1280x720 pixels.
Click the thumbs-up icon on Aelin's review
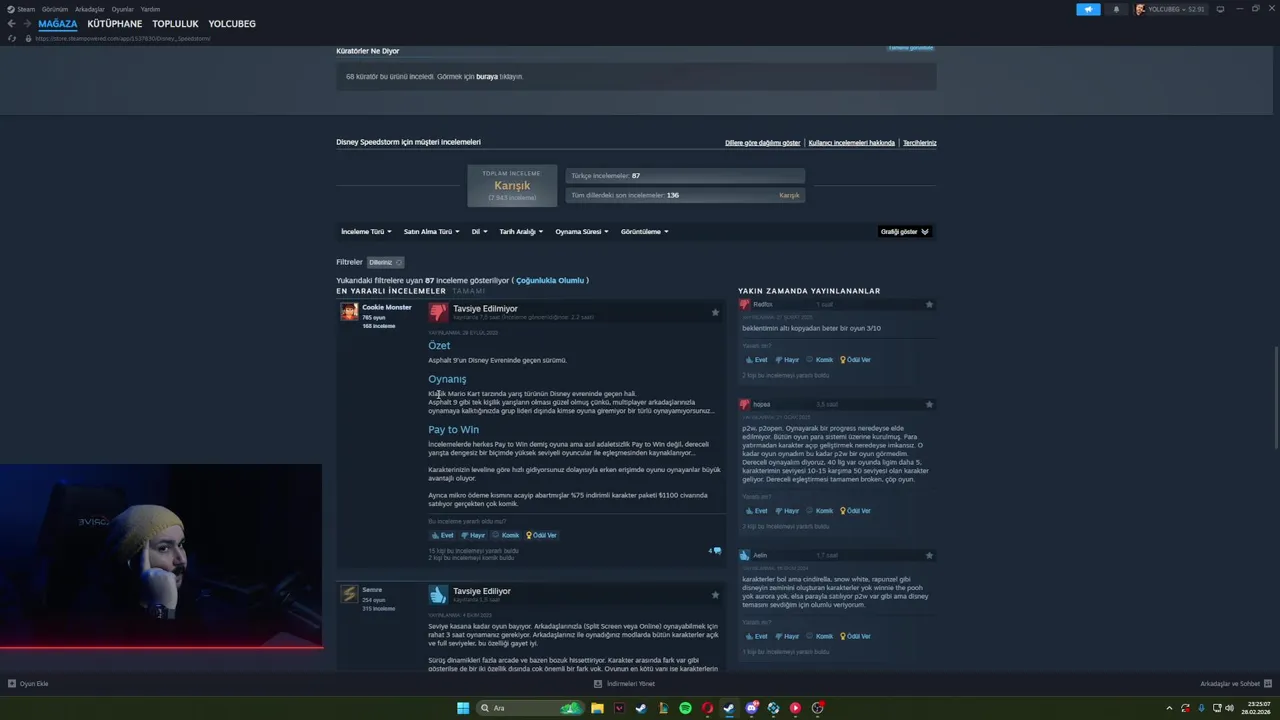745,555
